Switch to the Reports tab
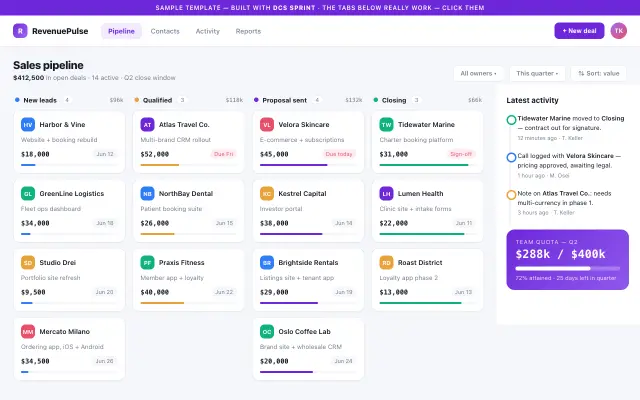The height and width of the screenshot is (400, 640). 248,31
